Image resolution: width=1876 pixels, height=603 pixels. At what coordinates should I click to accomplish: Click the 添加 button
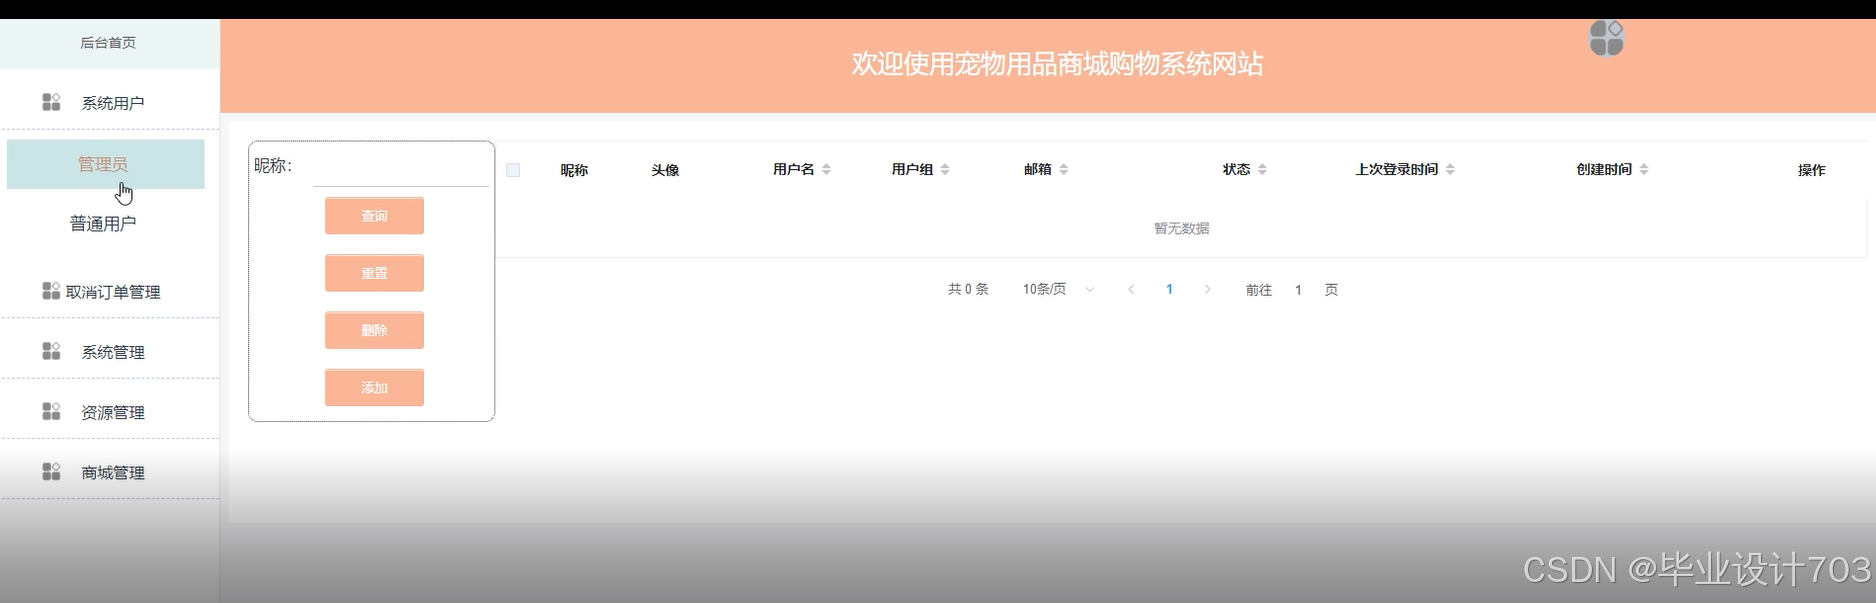374,387
